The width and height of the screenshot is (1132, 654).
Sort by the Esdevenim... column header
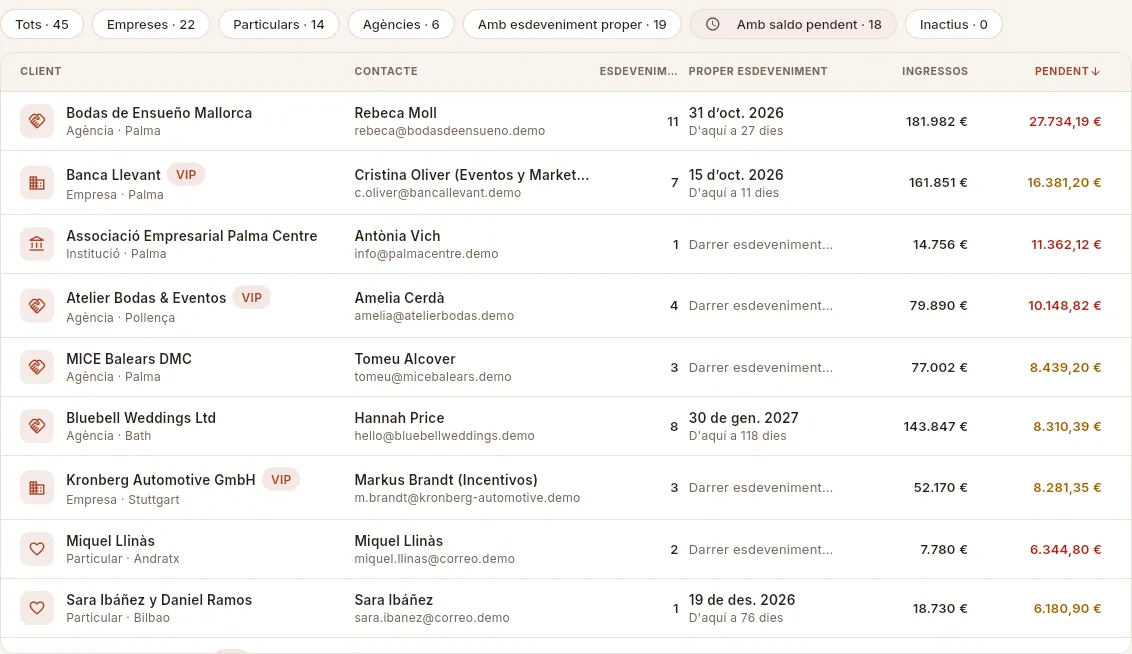click(638, 71)
